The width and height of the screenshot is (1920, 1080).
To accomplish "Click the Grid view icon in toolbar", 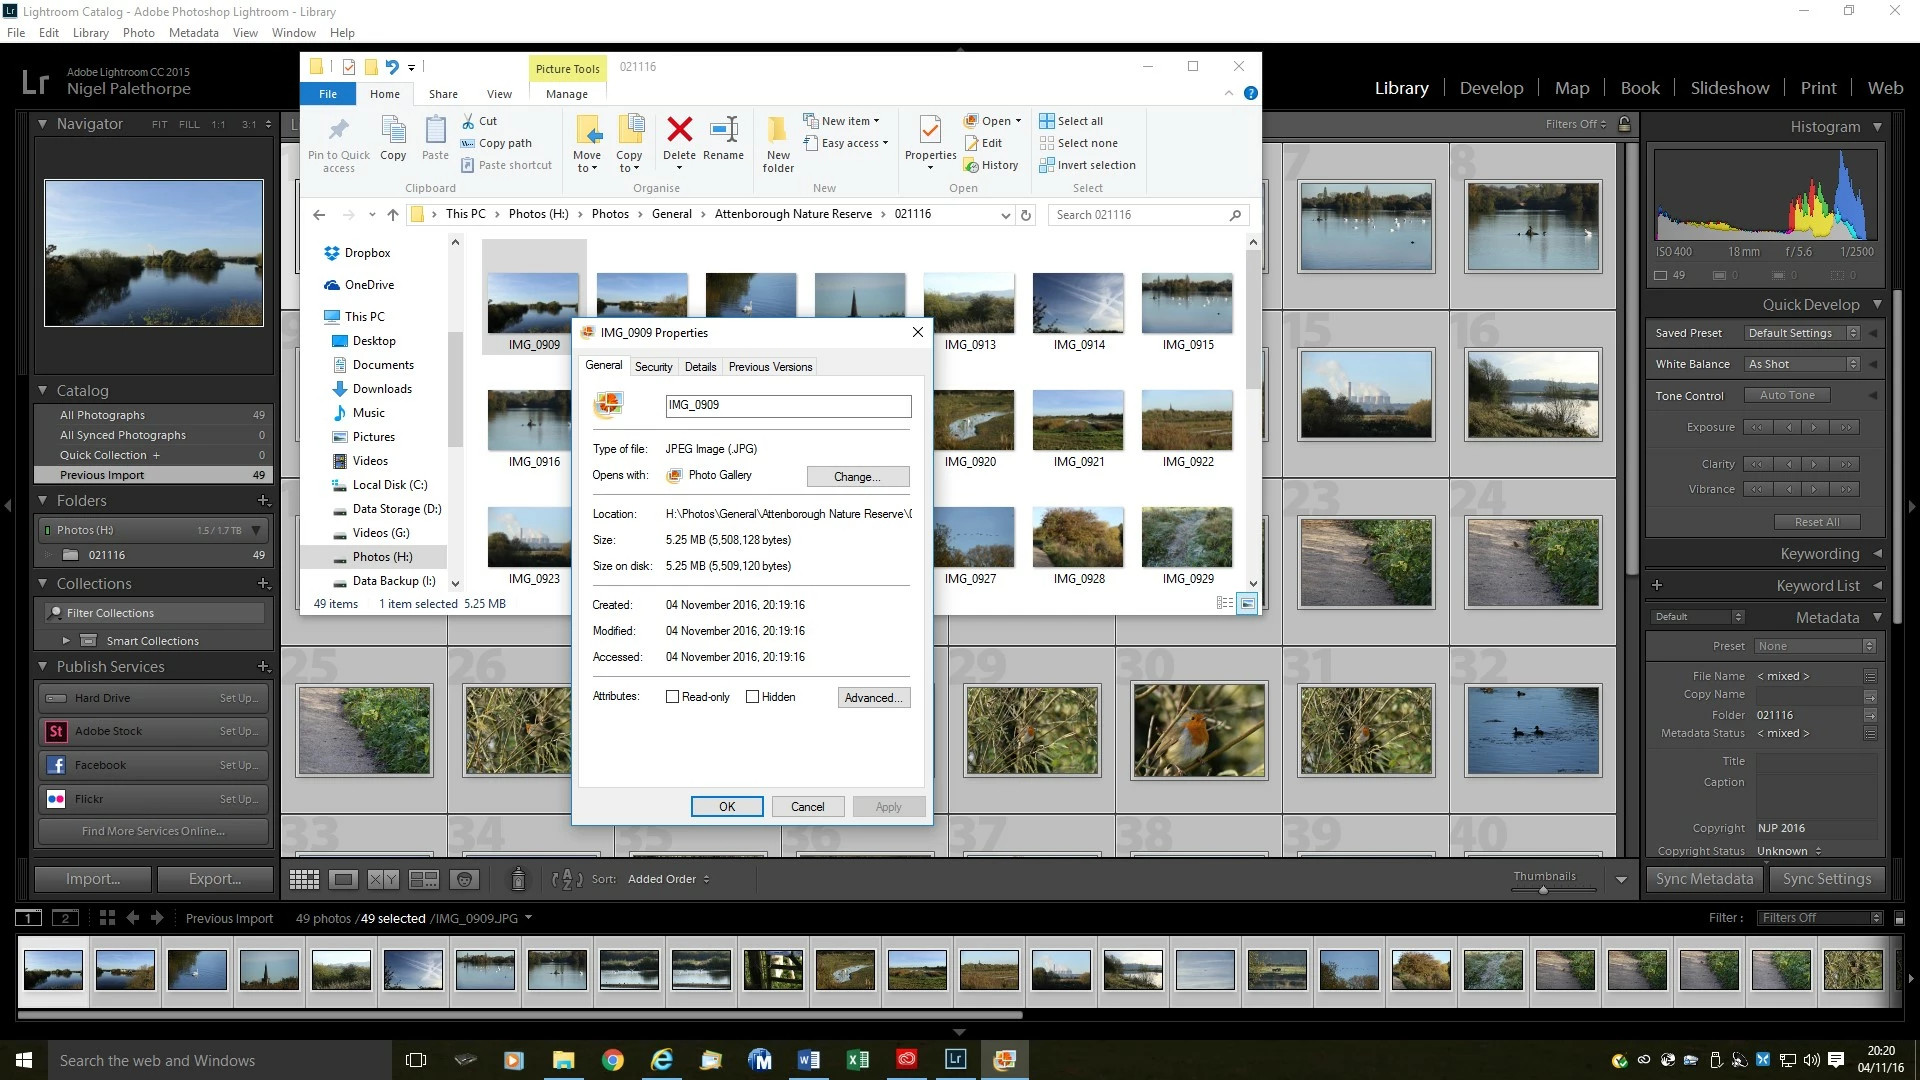I will click(x=304, y=879).
